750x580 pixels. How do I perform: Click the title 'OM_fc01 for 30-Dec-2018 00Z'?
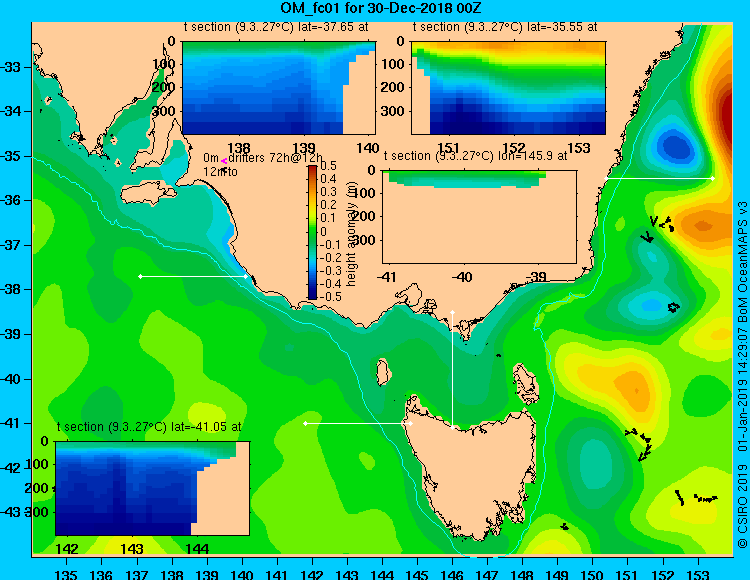coord(381,8)
